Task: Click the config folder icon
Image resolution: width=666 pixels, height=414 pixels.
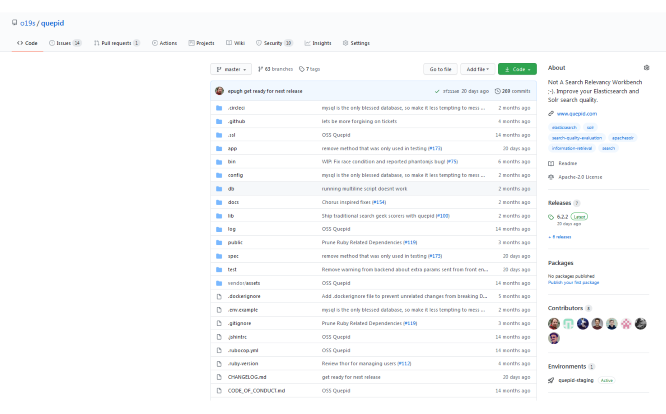Action: pyautogui.click(x=219, y=175)
